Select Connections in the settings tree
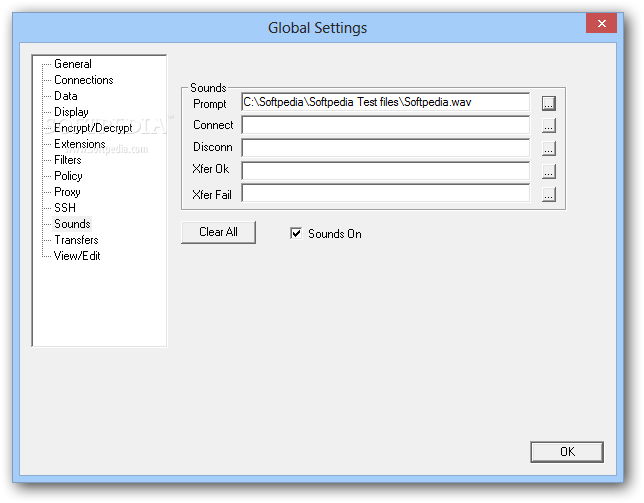The height and width of the screenshot is (503, 644). coord(84,80)
